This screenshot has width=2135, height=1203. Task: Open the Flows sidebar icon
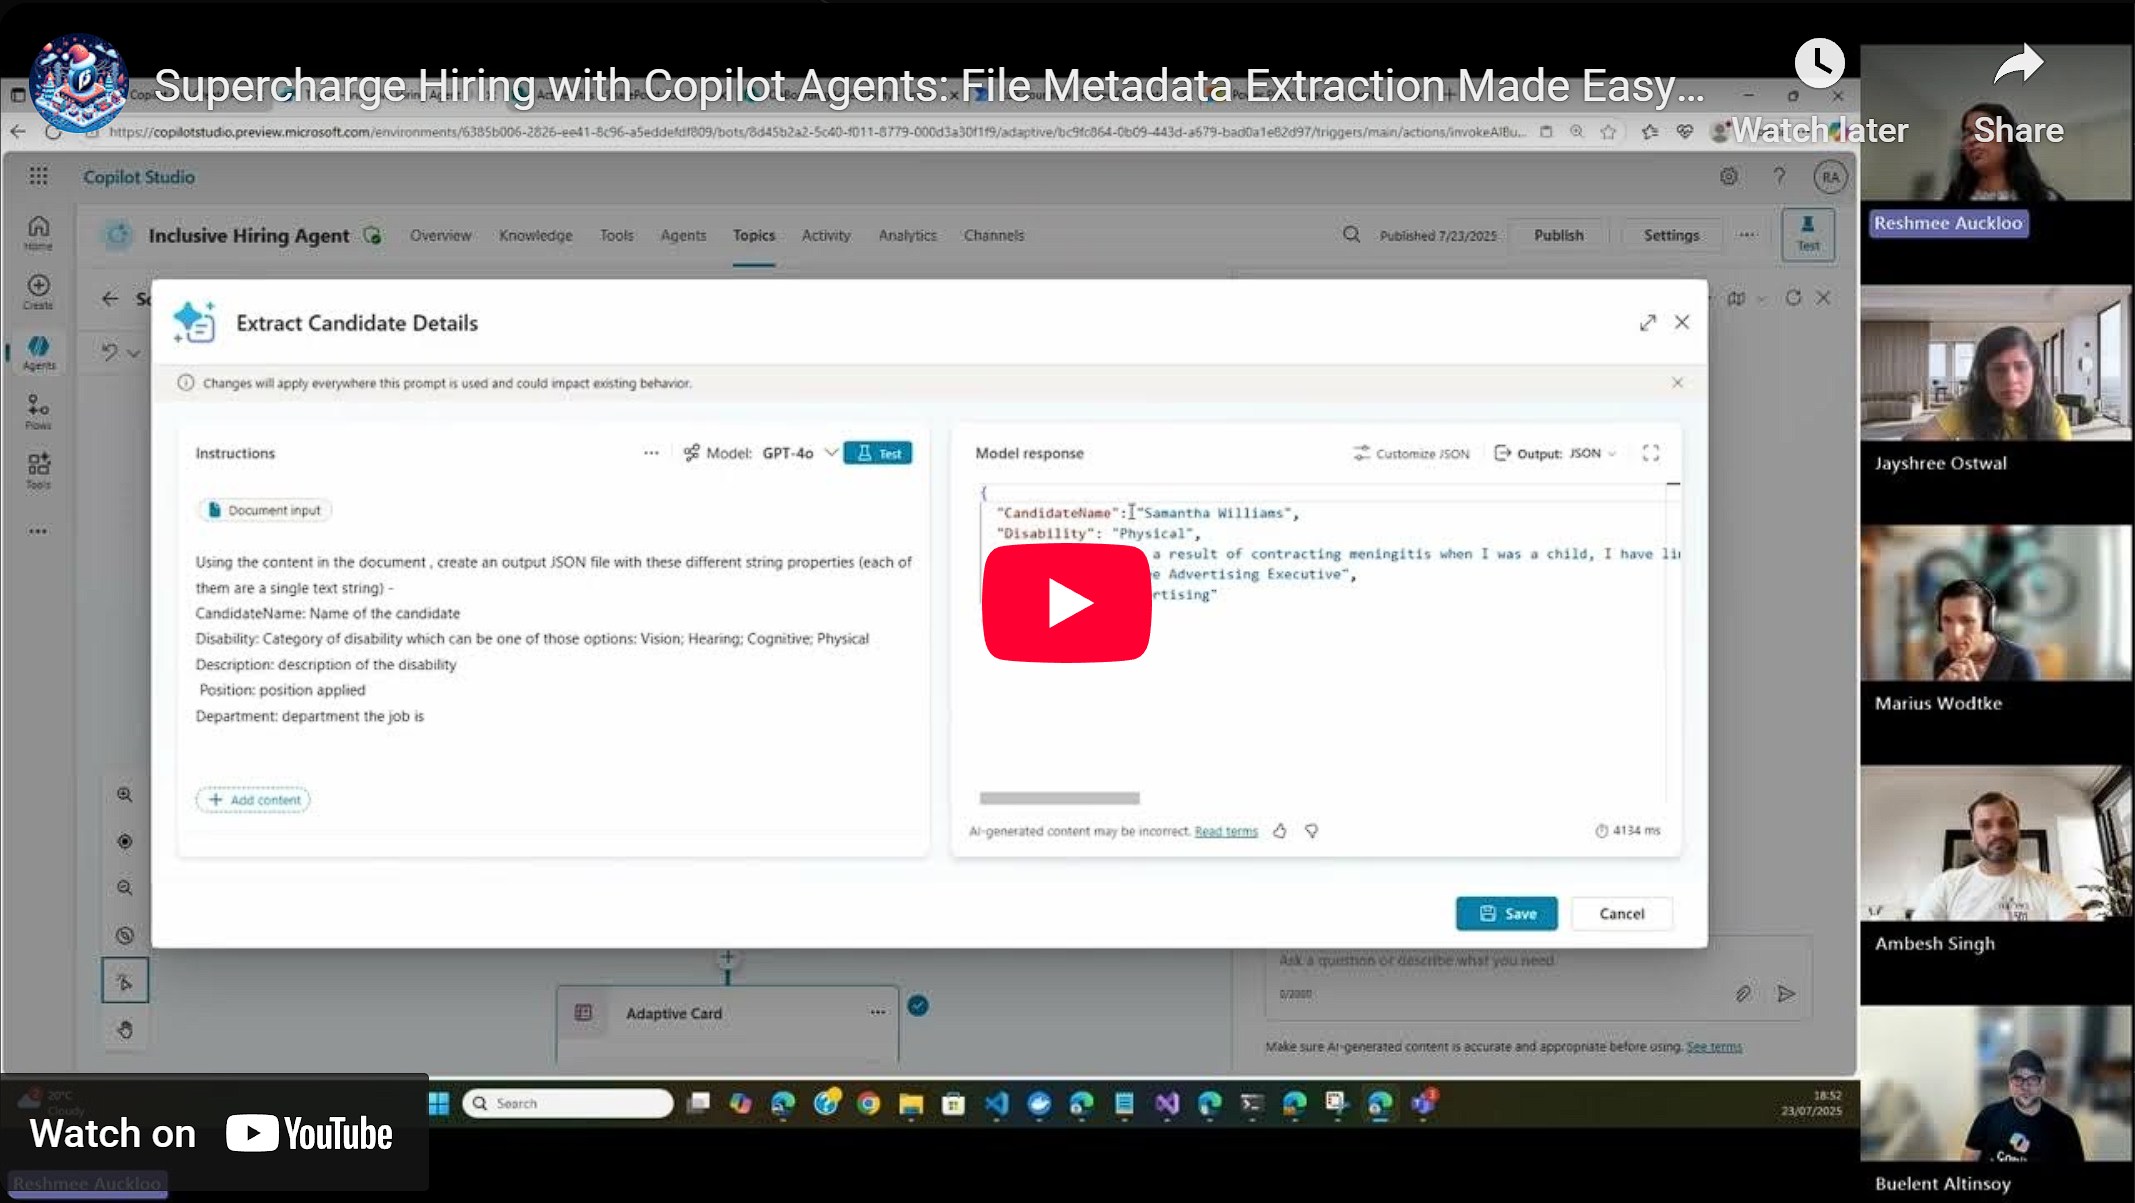pos(38,410)
